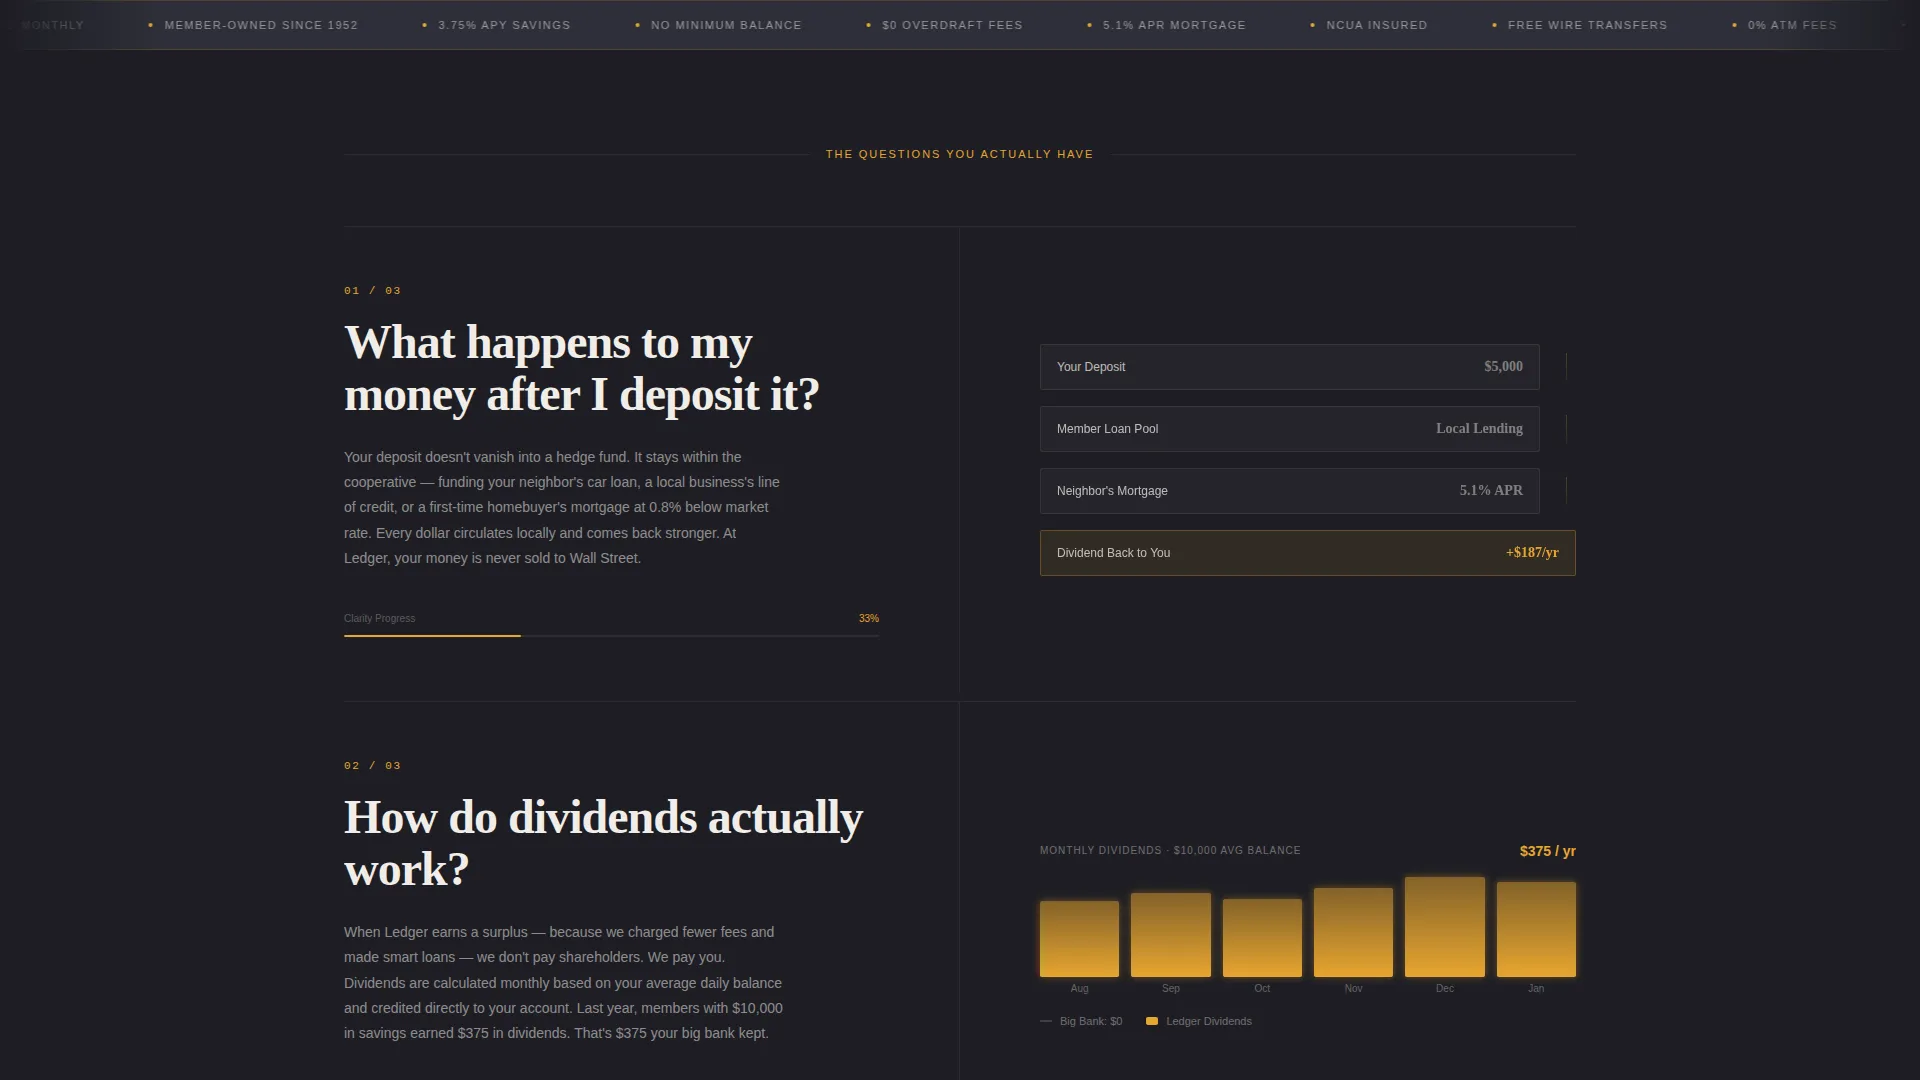Click the Nov dividend bar

(1353, 932)
